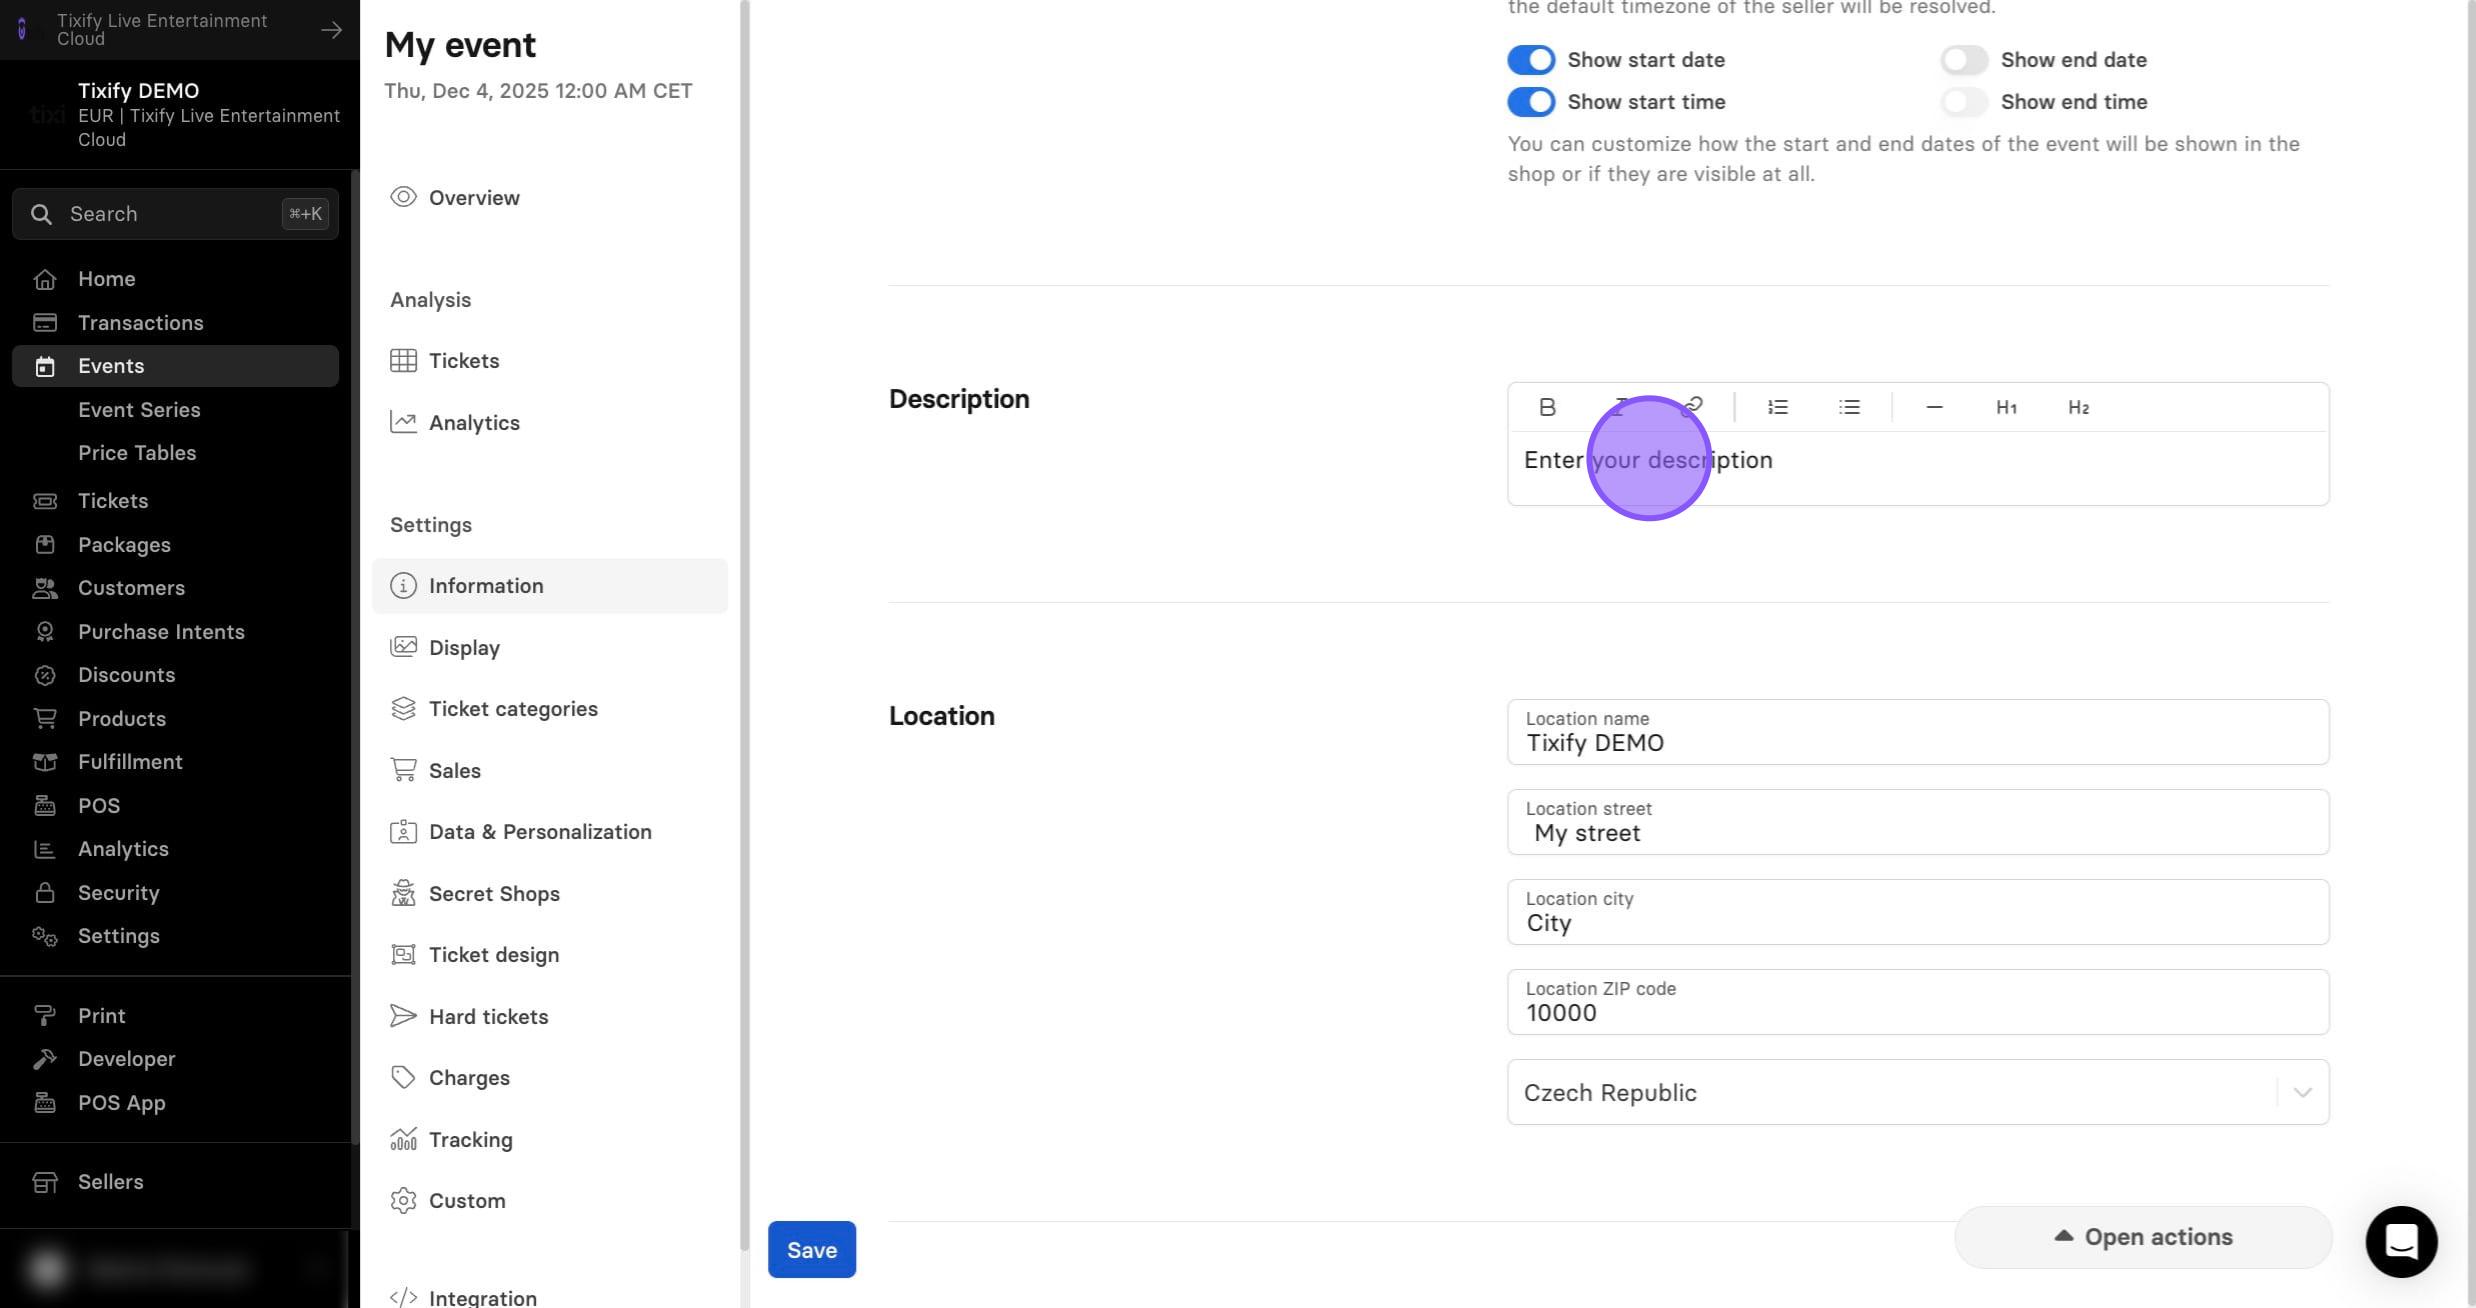The width and height of the screenshot is (2476, 1308).
Task: Expand the Czech Republic country dropdown
Action: 1918,1092
